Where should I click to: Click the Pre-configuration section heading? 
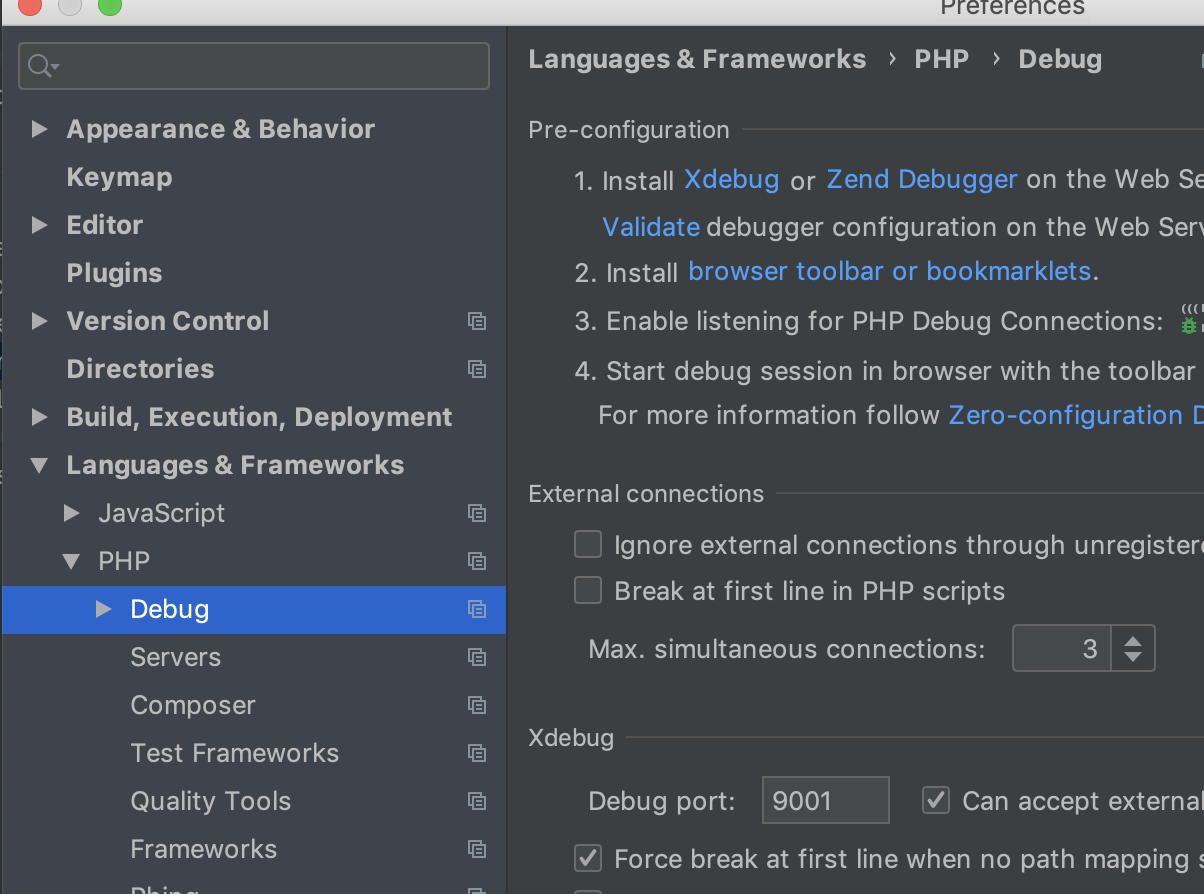[x=629, y=130]
